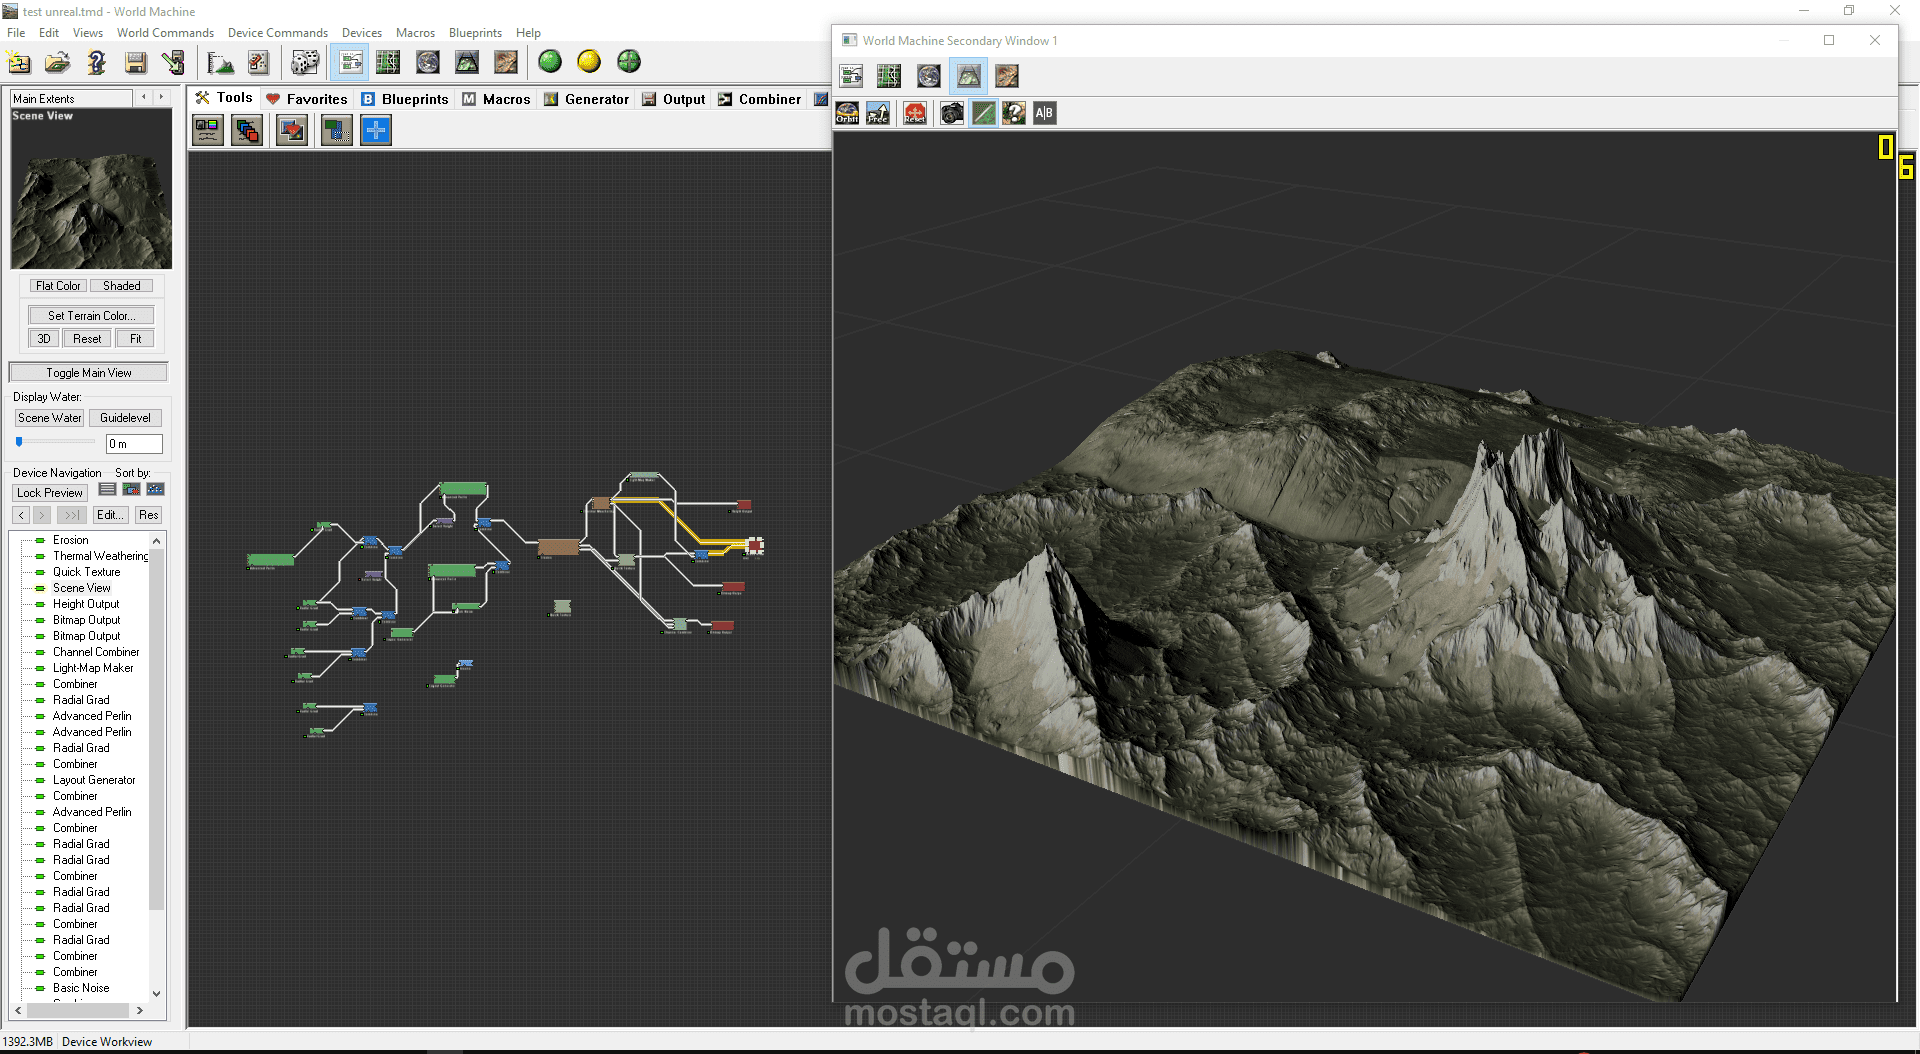Jump to last device with >>| button

(72, 515)
